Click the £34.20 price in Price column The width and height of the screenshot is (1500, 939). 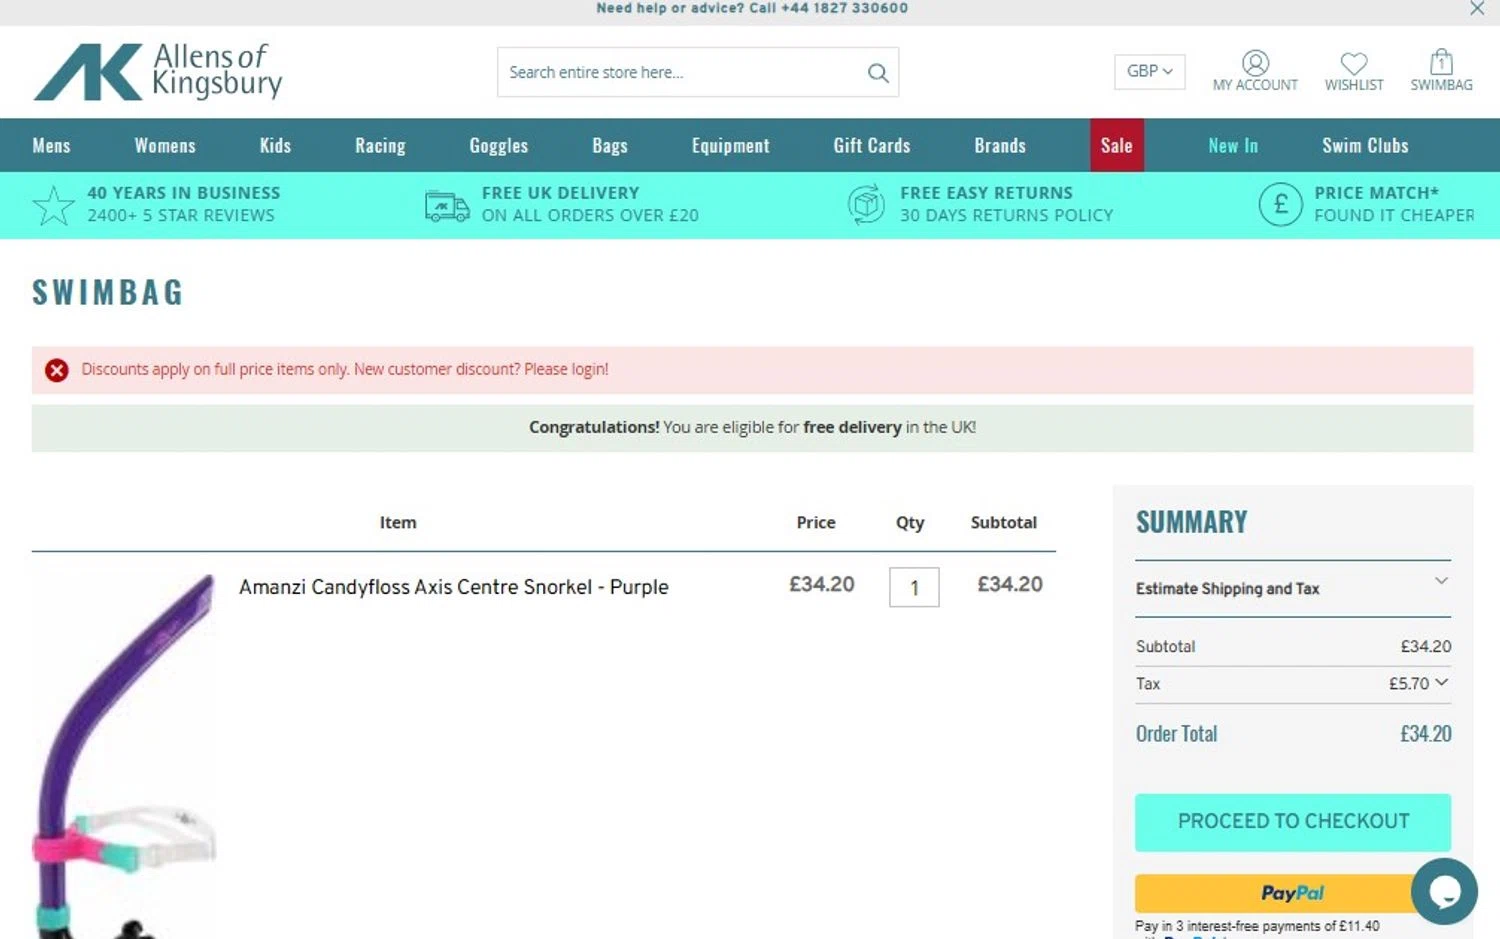822,585
